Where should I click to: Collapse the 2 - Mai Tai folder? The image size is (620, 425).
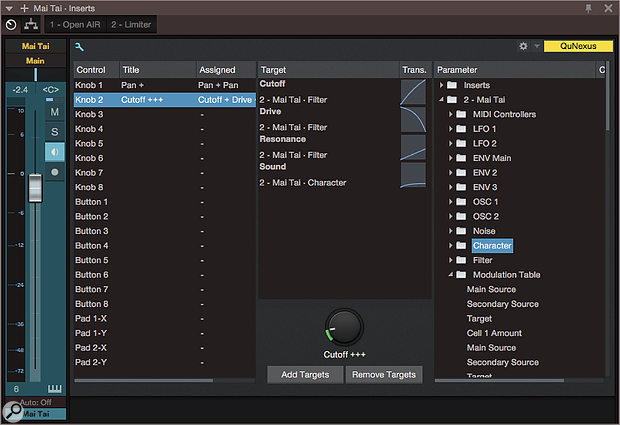[441, 100]
